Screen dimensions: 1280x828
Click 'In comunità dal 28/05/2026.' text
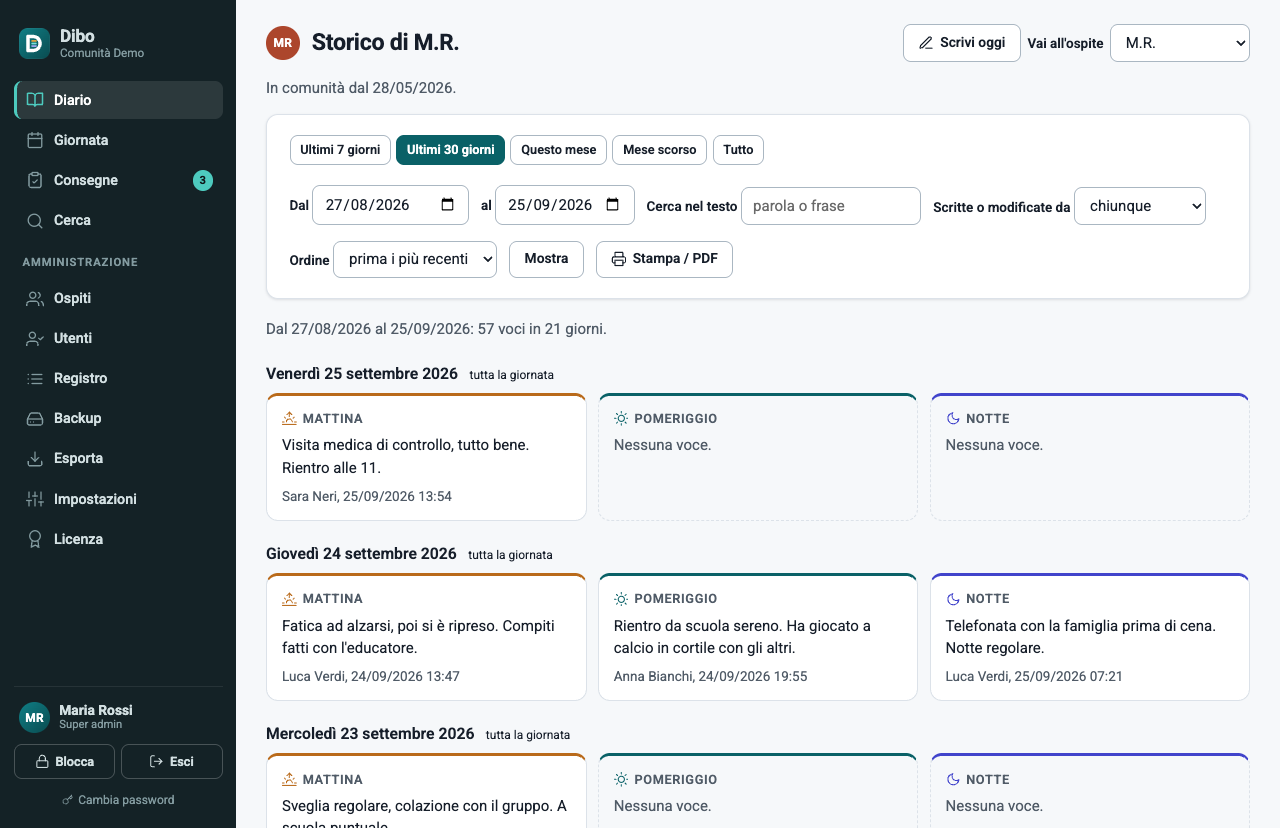pos(361,88)
